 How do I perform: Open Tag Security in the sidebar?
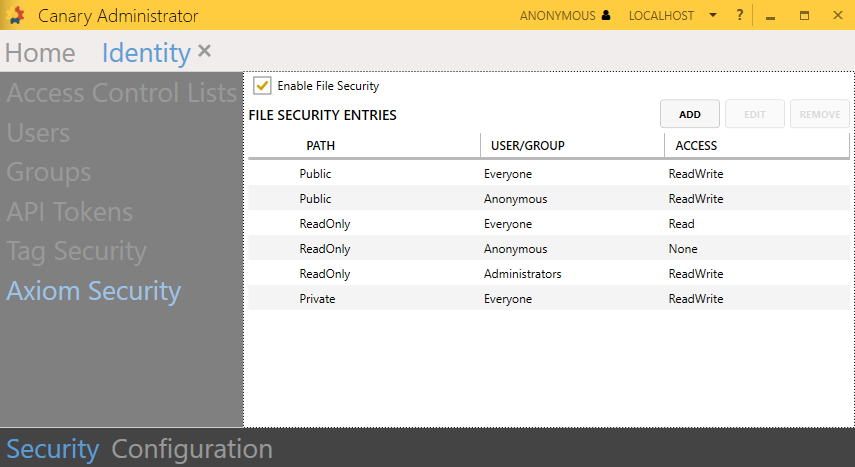(x=76, y=251)
